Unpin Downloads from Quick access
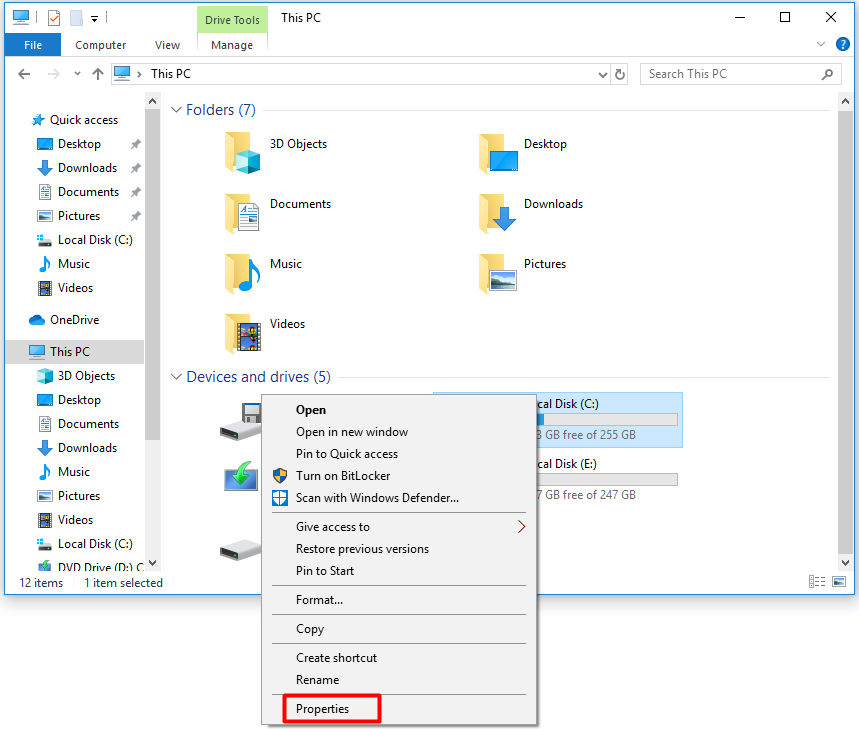The height and width of the screenshot is (729, 859). (x=135, y=168)
